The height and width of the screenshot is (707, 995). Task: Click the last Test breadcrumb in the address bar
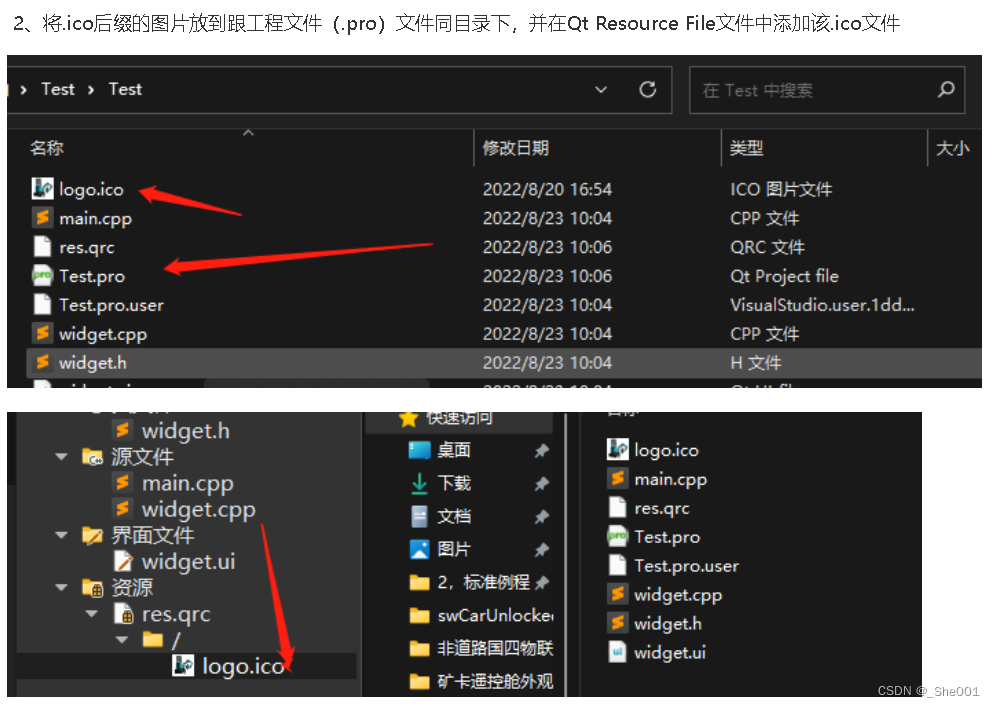(125, 89)
